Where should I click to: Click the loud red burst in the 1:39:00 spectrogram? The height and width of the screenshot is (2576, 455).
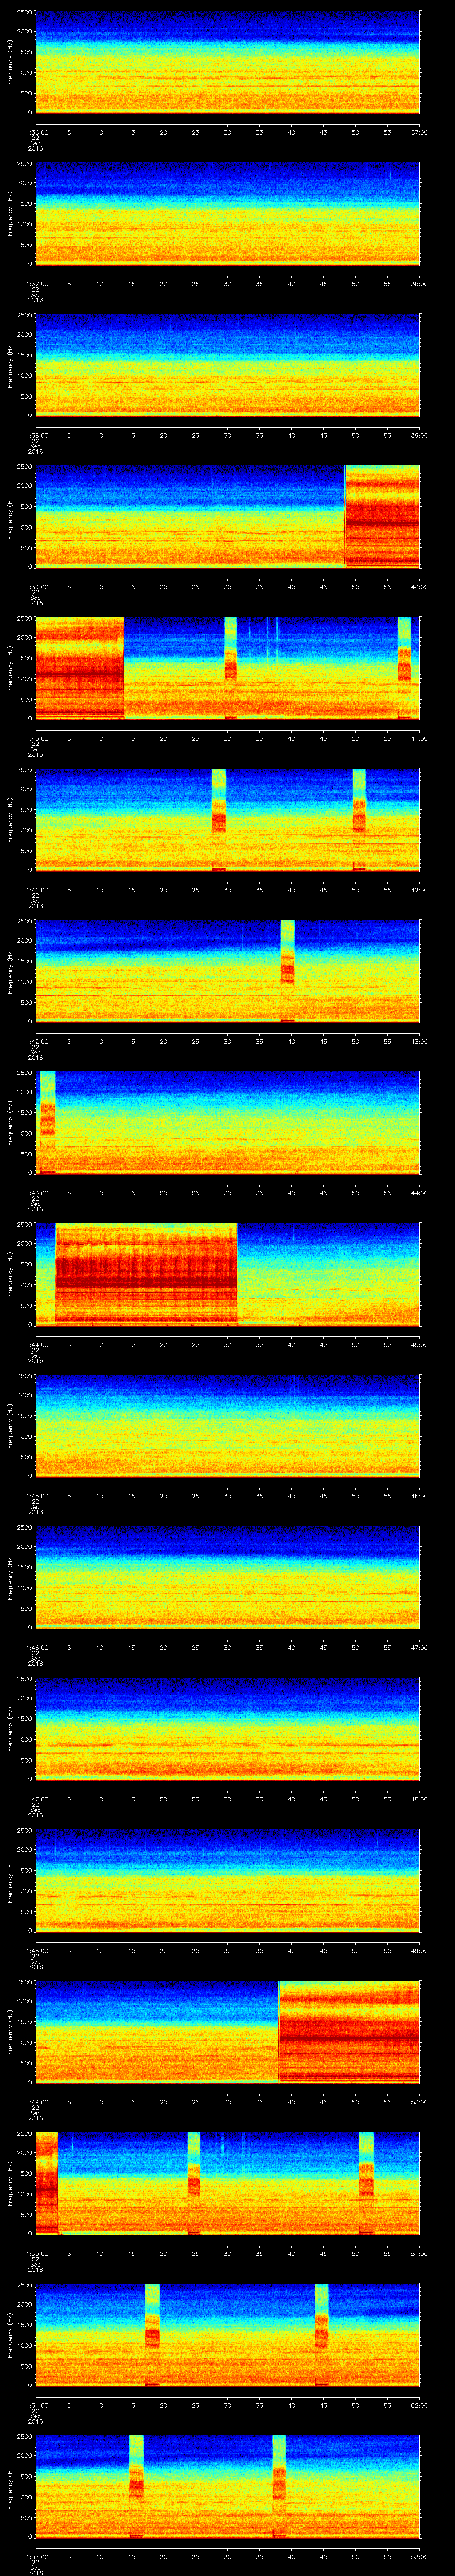(382, 516)
